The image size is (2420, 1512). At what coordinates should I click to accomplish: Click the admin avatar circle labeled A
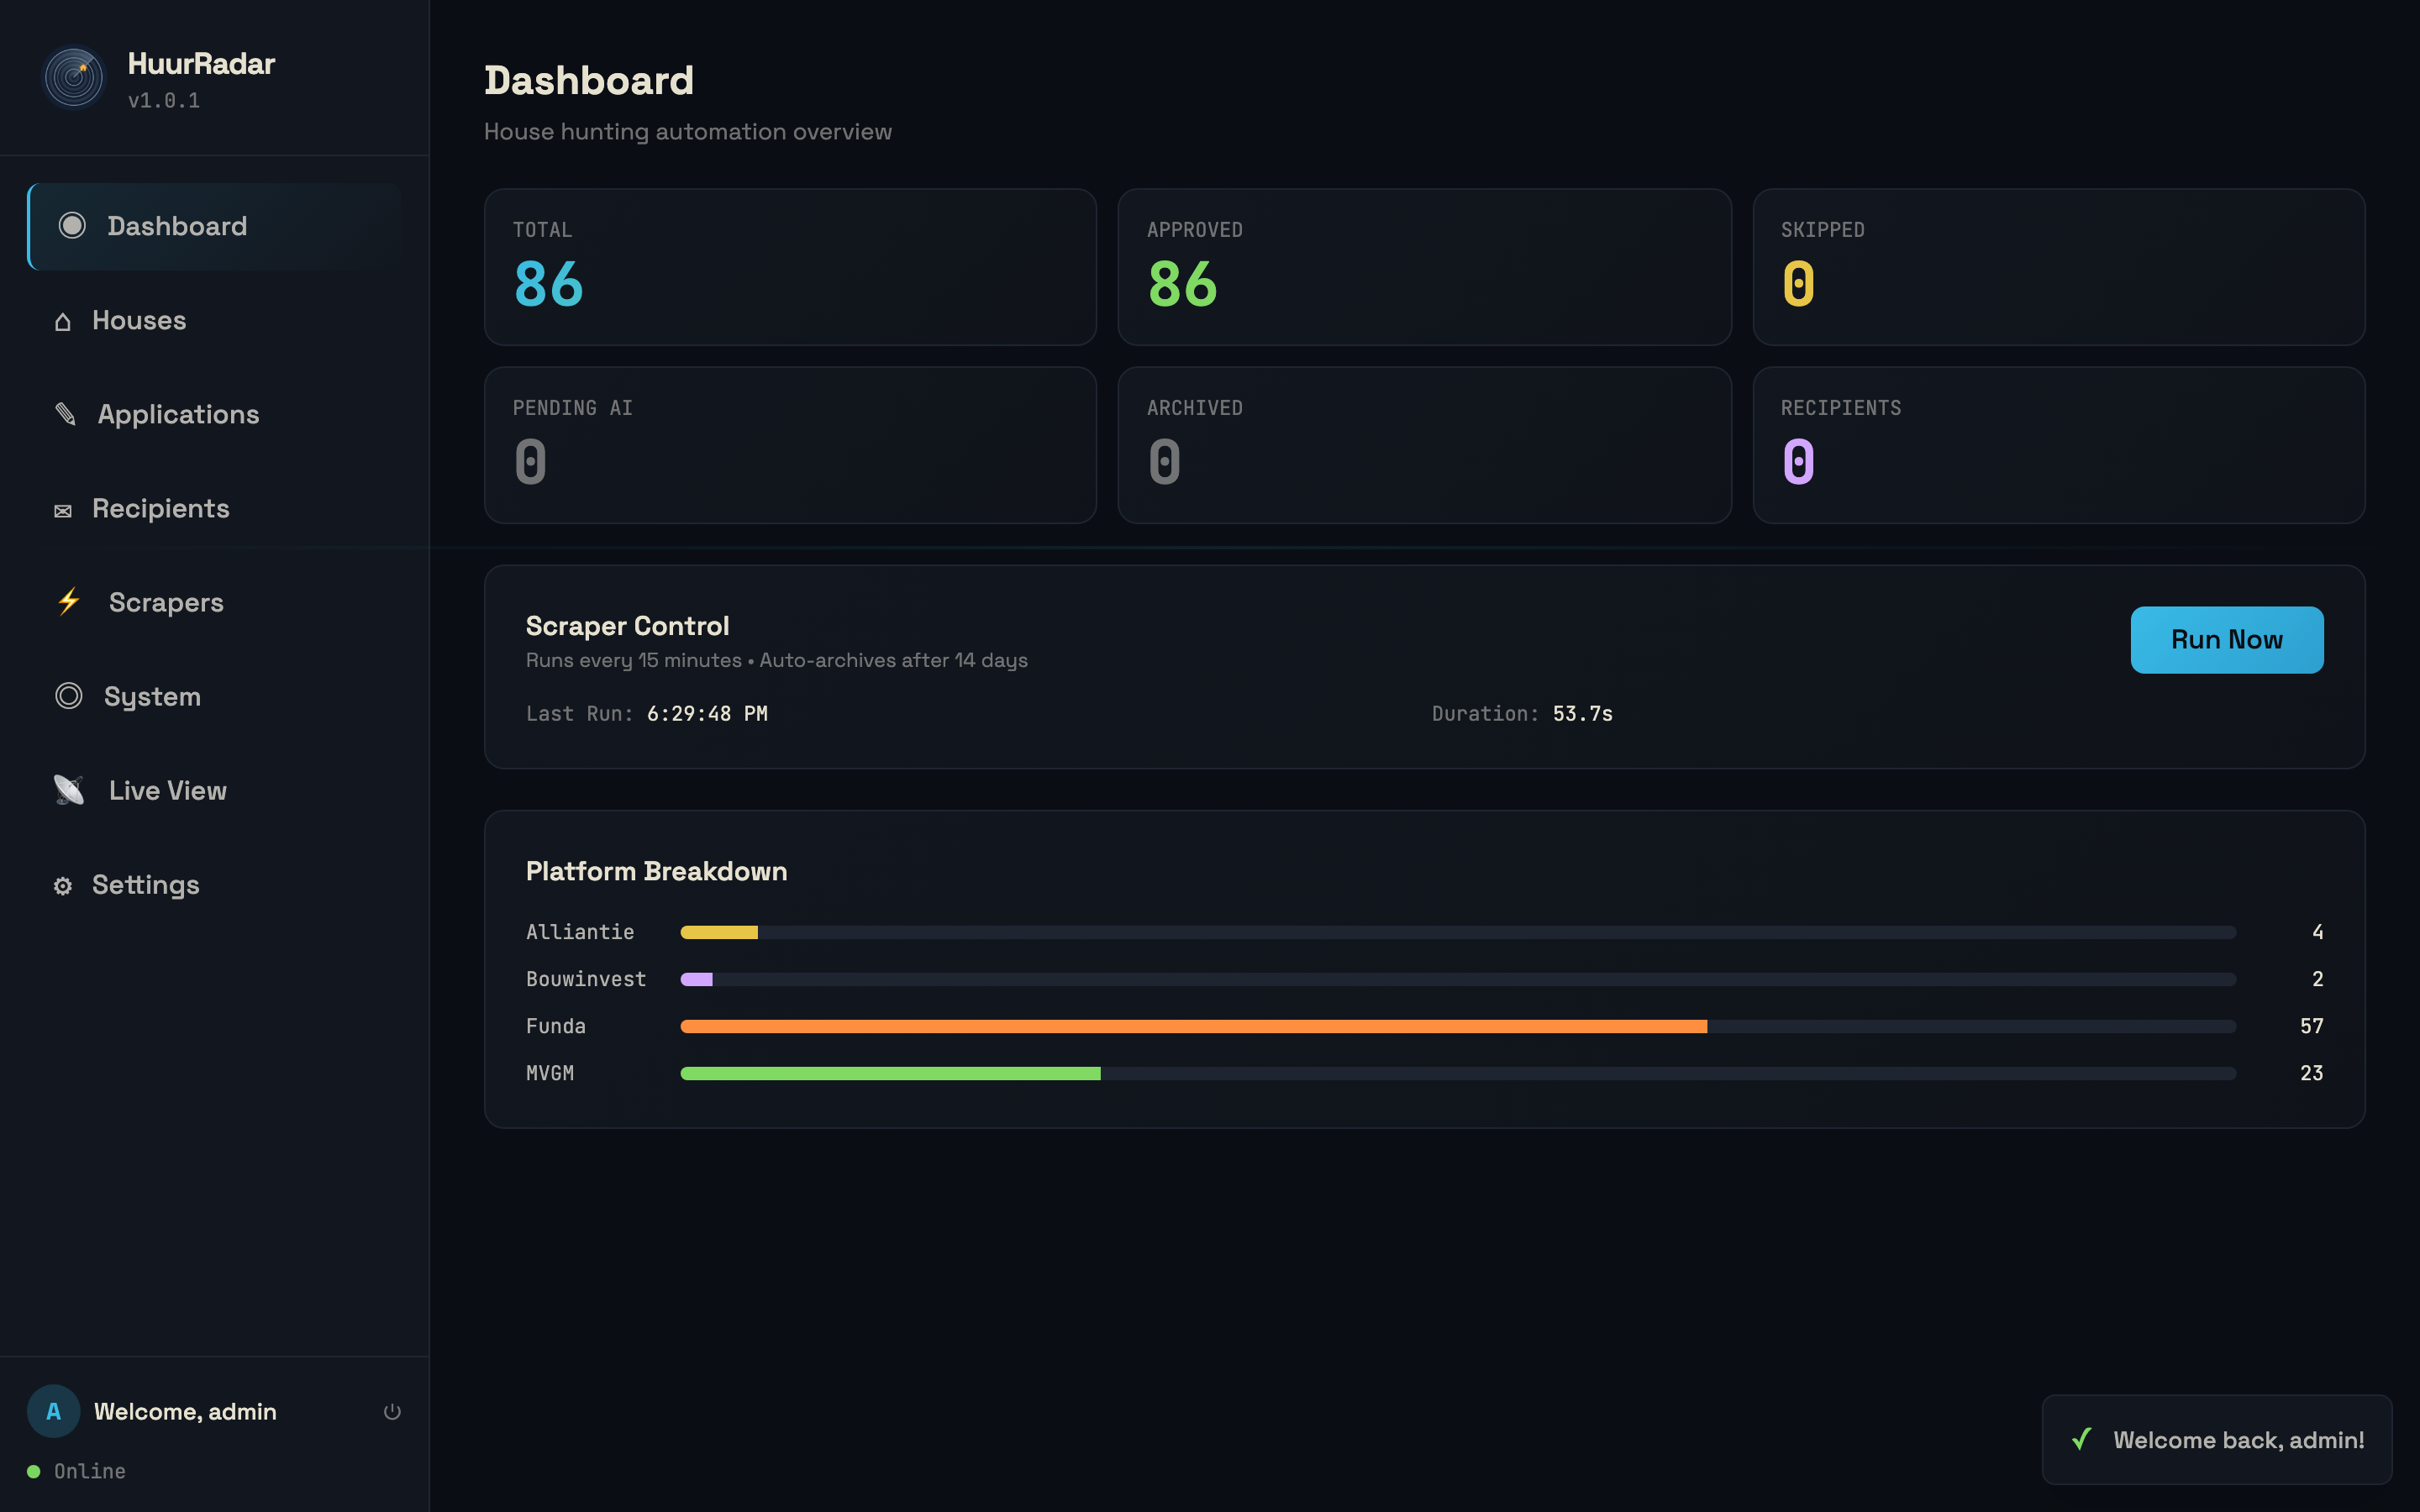pos(54,1411)
